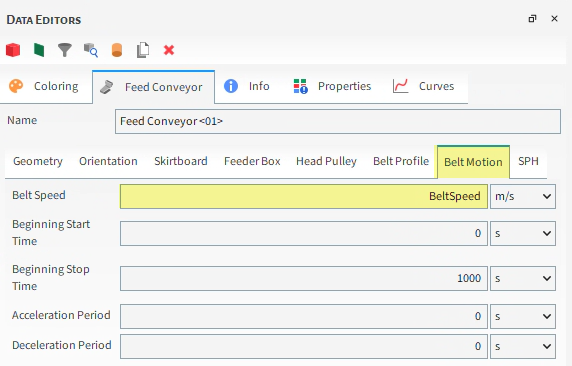Click the red X delete icon
This screenshot has width=572, height=366.
tap(169, 50)
